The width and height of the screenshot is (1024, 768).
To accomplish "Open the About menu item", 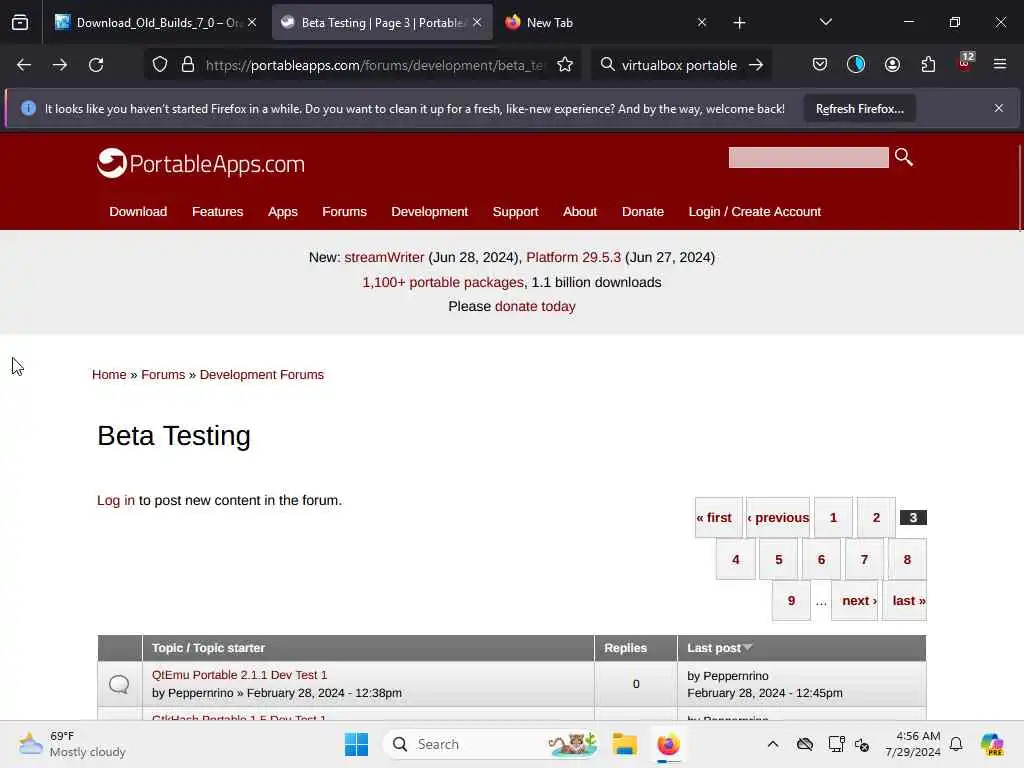I will [x=580, y=212].
